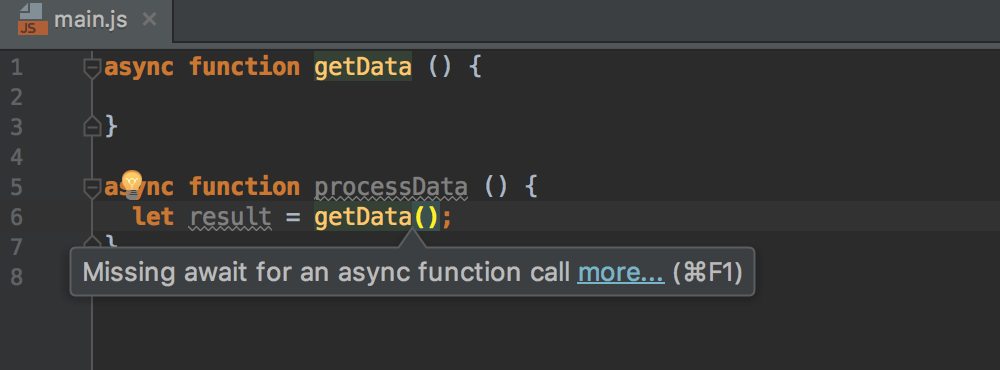Click the Missing await tooltip message text

click(x=327, y=272)
